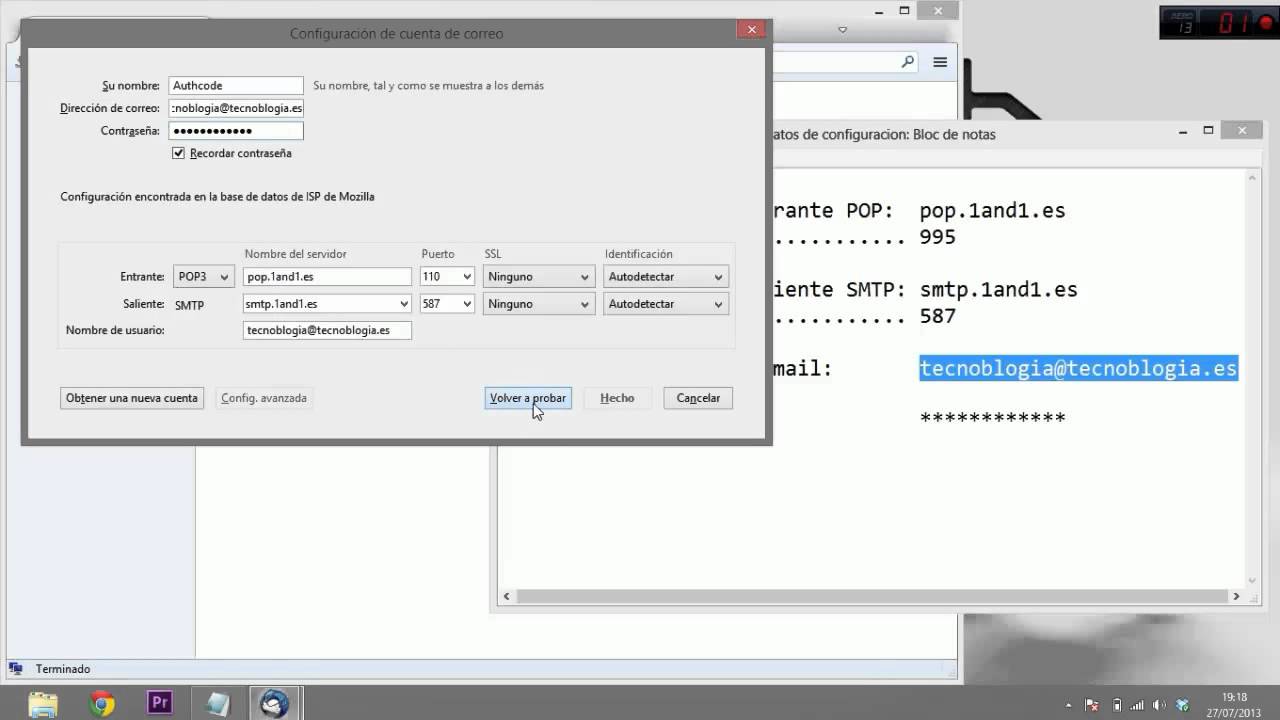The height and width of the screenshot is (720, 1280).
Task: Click the Hecho button to finish setup
Action: pyautogui.click(x=617, y=398)
